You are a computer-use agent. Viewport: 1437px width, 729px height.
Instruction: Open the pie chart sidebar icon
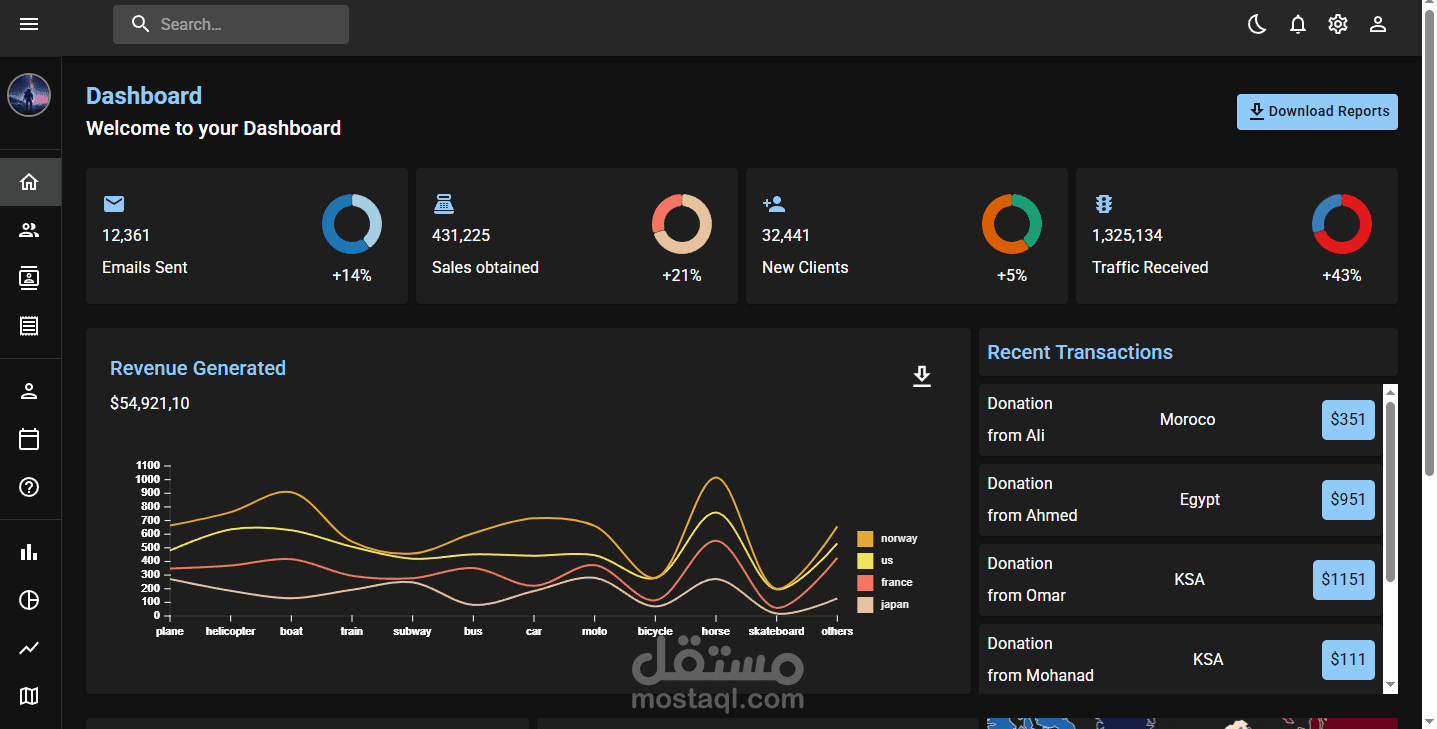30,600
